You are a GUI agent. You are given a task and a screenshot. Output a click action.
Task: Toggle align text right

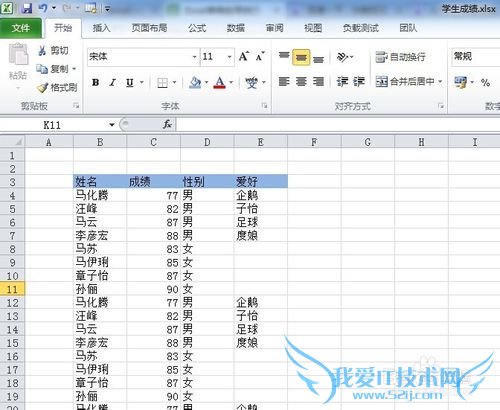pos(318,81)
